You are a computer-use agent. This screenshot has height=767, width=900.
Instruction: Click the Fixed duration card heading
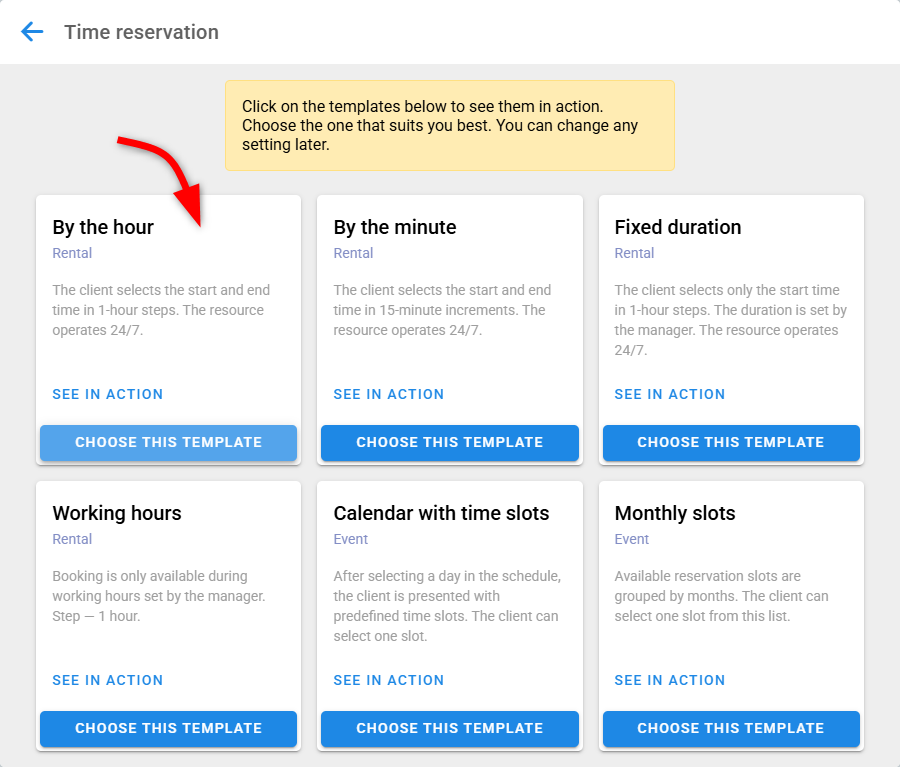tap(677, 227)
